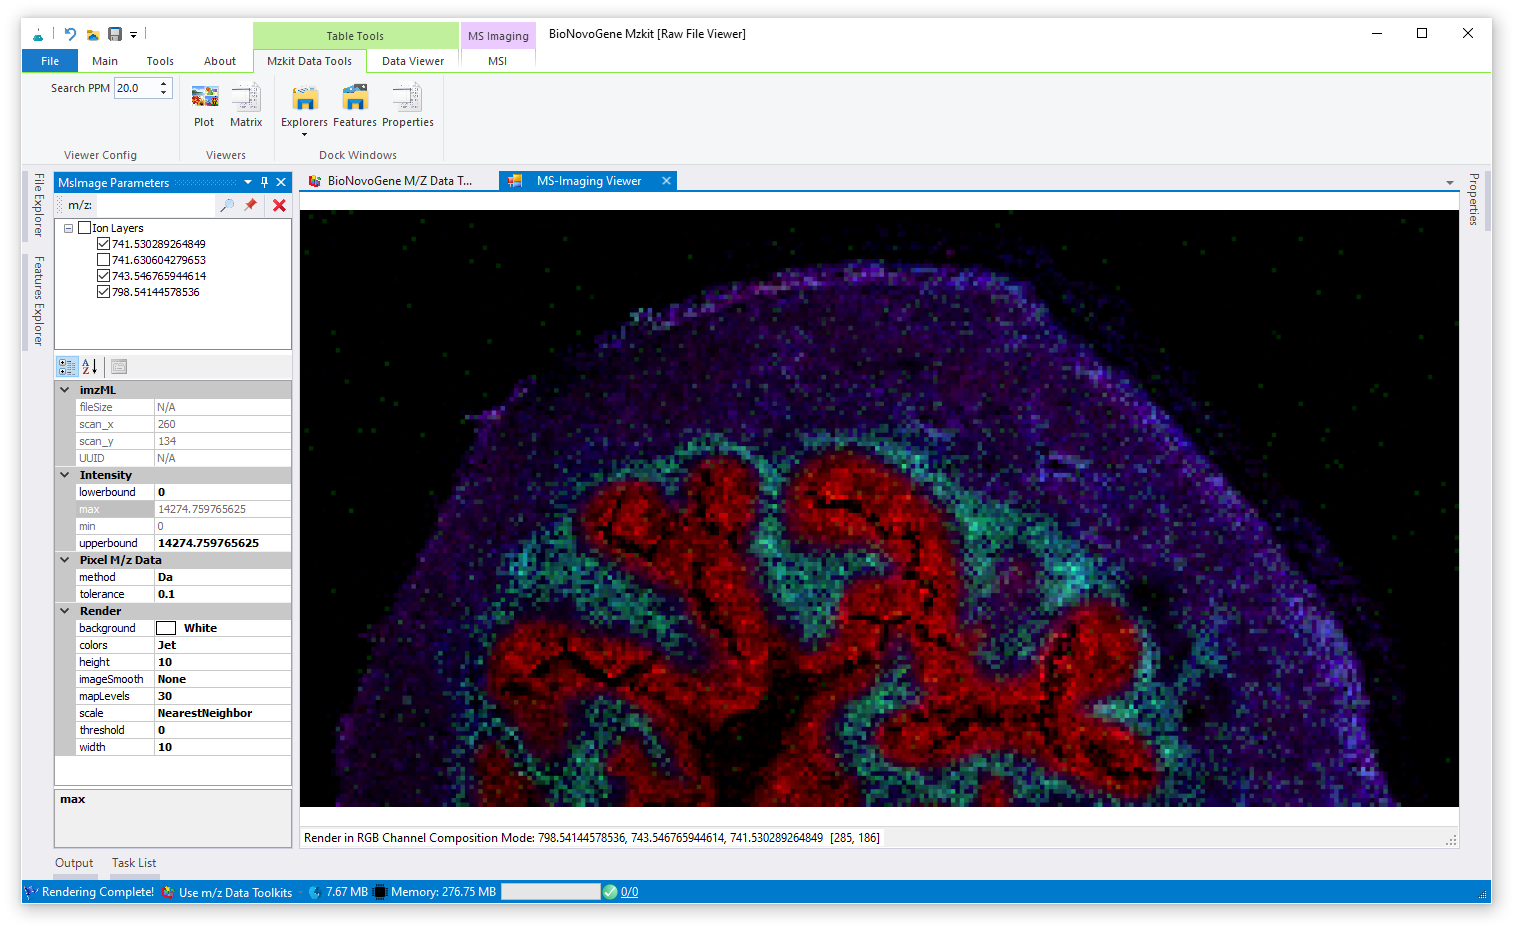Image resolution: width=1517 pixels, height=926 pixels.
Task: Sort properties alphabetically with A-Z icon
Action: point(90,367)
